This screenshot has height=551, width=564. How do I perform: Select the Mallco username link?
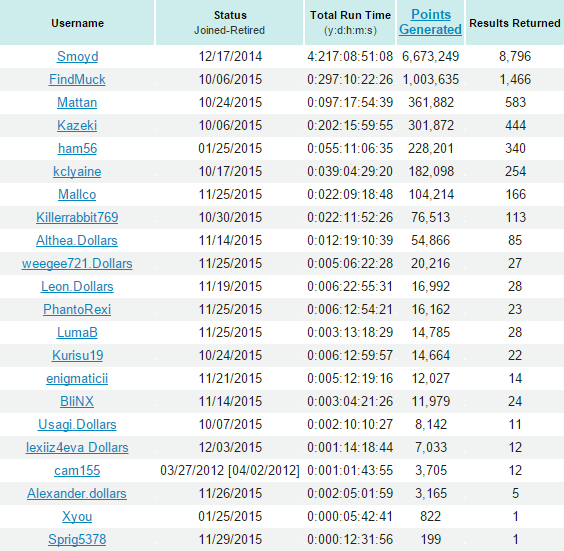point(77,195)
